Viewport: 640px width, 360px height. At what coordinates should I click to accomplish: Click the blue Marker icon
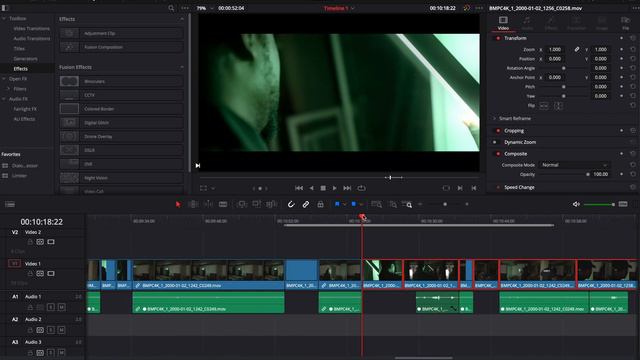tap(354, 204)
